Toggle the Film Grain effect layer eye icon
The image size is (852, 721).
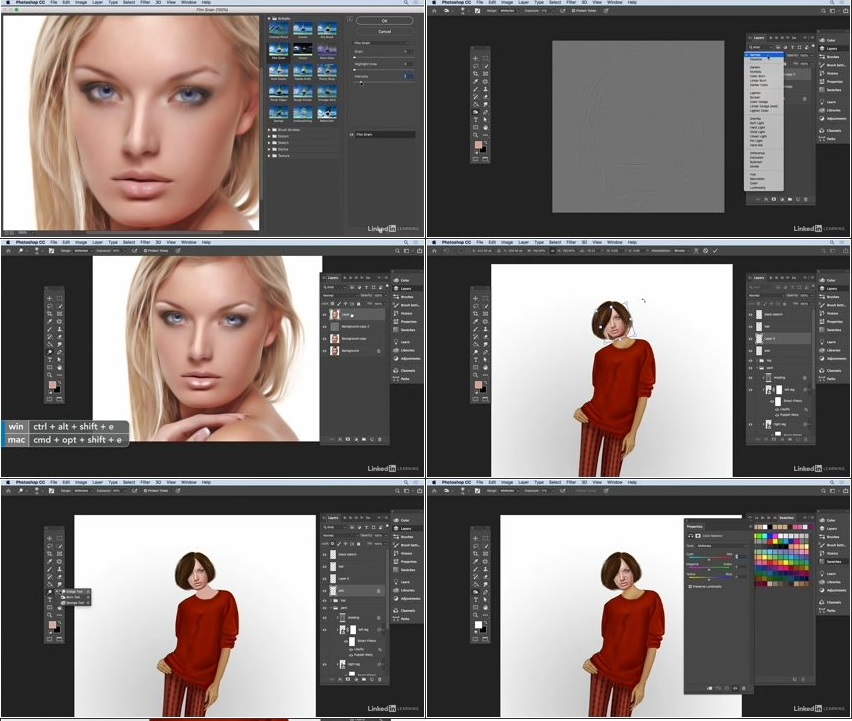pos(353,134)
